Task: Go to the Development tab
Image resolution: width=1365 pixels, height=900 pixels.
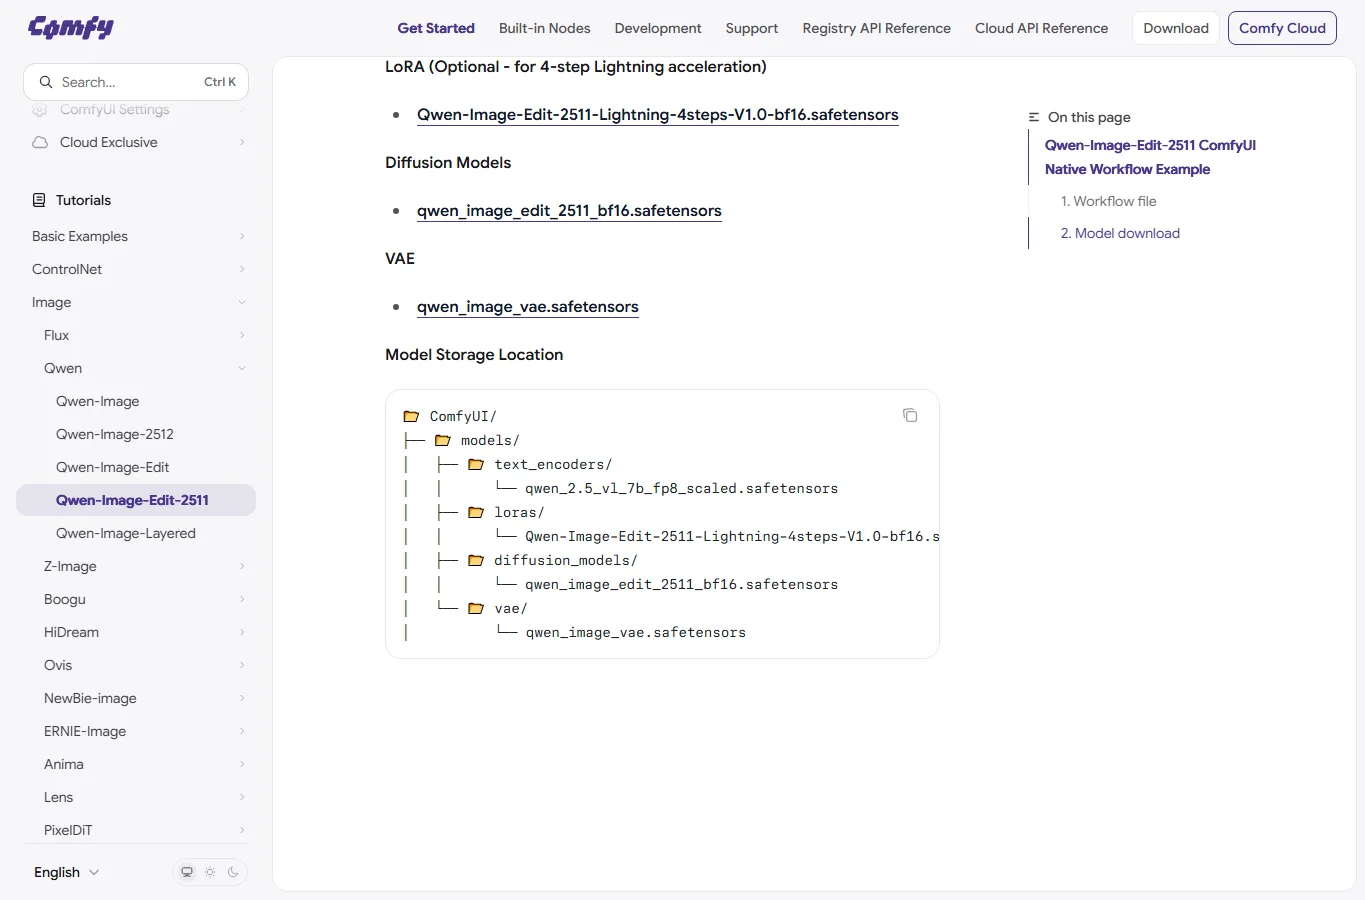Action: pyautogui.click(x=658, y=28)
